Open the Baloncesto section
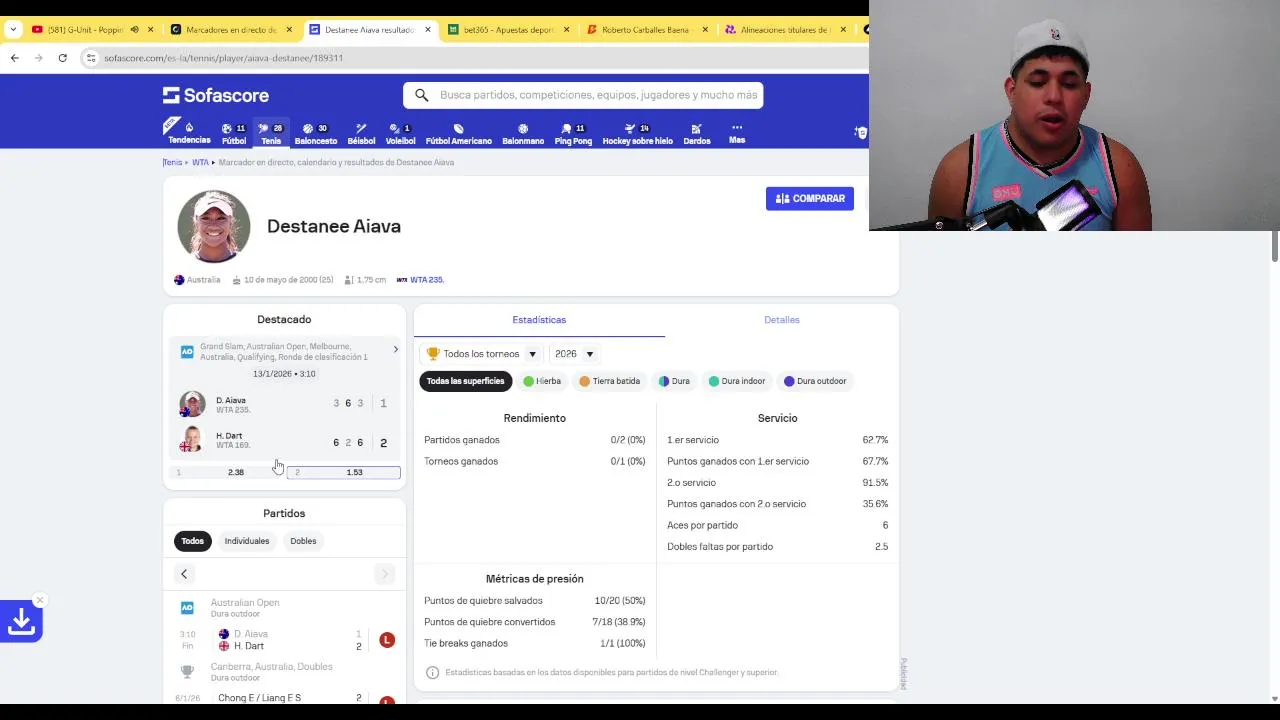Viewport: 1280px width, 720px height. [316, 134]
